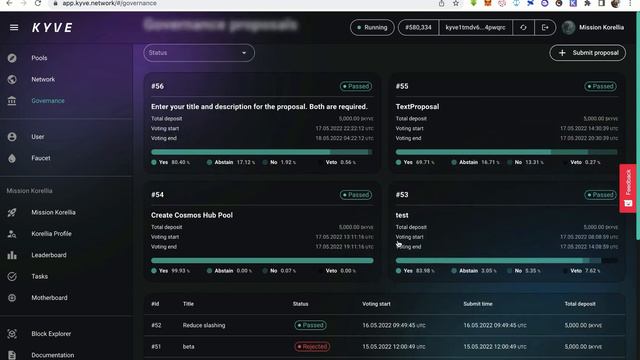Click the Submit time column header
Image resolution: width=640 pixels, height=360 pixels.
pyautogui.click(x=478, y=304)
